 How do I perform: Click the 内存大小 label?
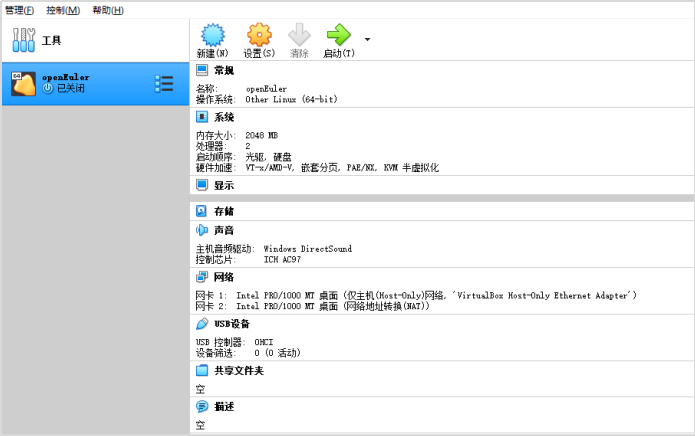(216, 136)
